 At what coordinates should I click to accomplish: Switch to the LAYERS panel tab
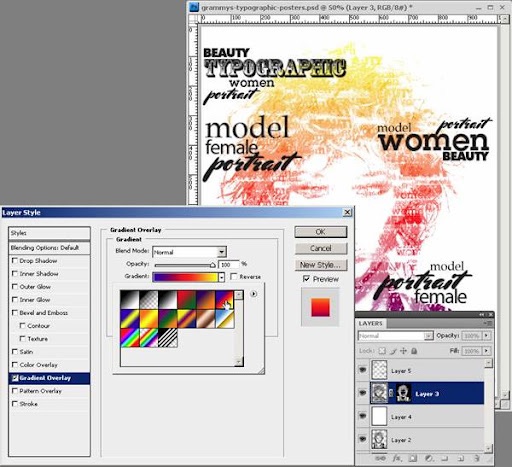(370, 323)
